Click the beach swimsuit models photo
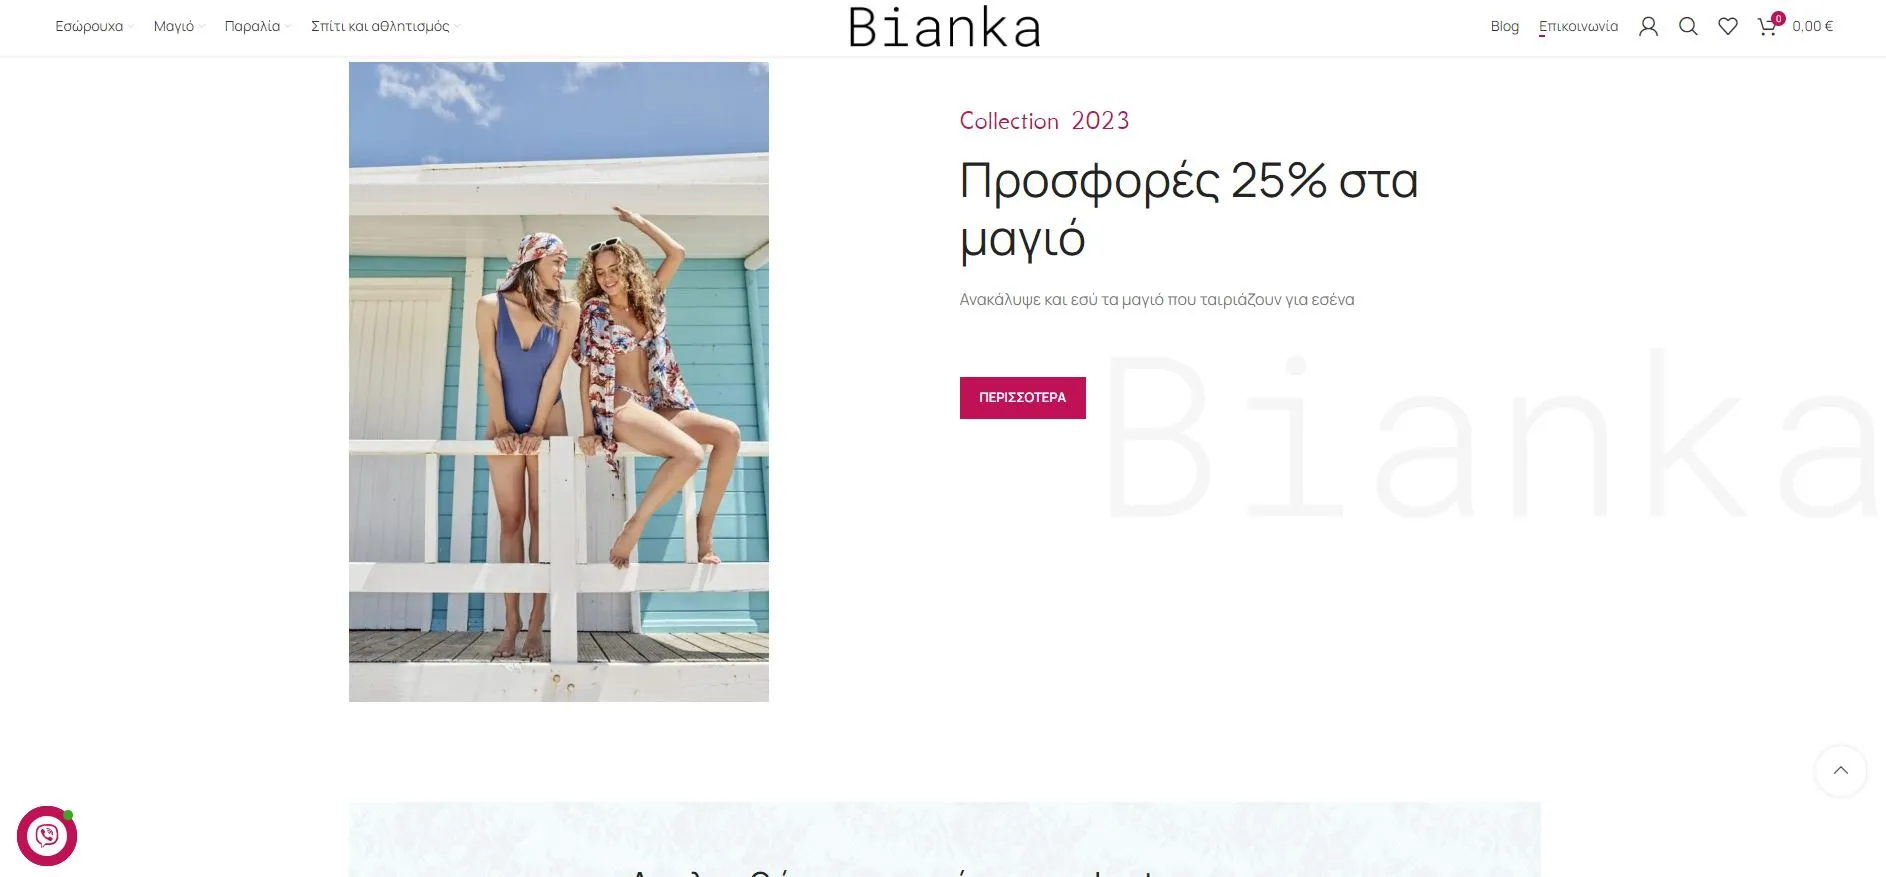The width and height of the screenshot is (1886, 877). tap(559, 382)
